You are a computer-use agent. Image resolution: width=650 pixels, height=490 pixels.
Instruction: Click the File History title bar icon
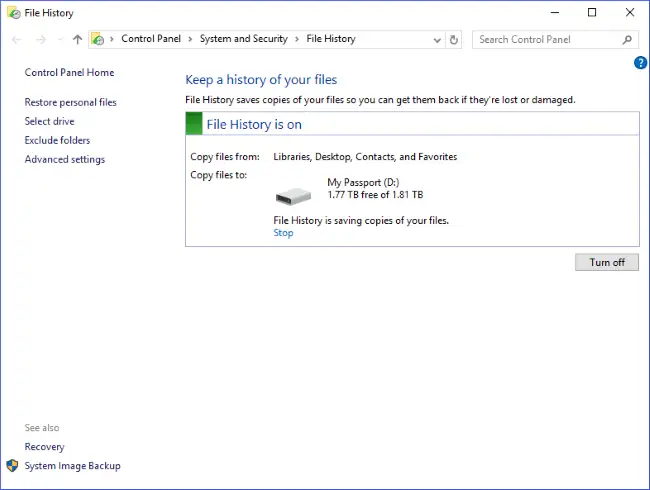pos(12,13)
